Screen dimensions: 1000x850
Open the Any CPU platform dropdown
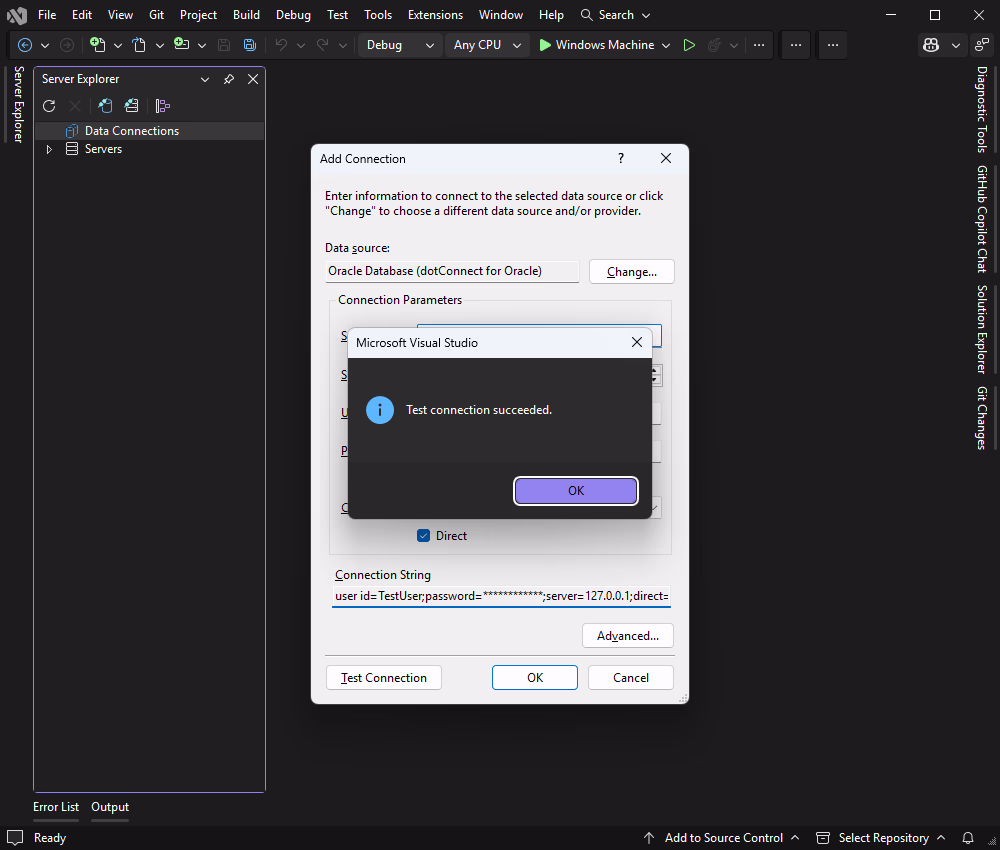pyautogui.click(x=487, y=45)
